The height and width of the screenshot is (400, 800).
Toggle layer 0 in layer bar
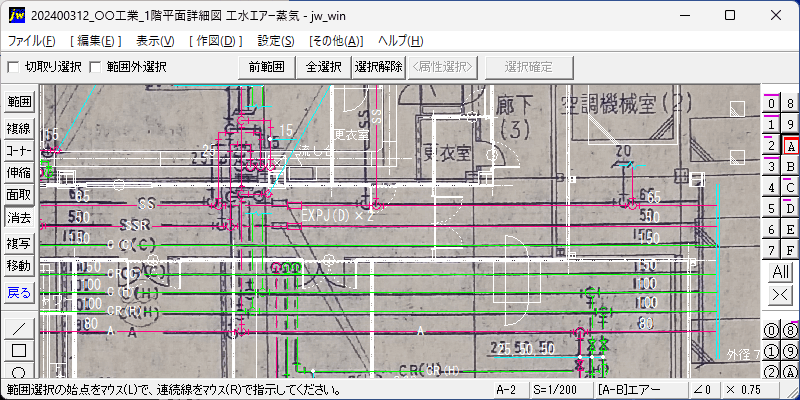coord(771,104)
